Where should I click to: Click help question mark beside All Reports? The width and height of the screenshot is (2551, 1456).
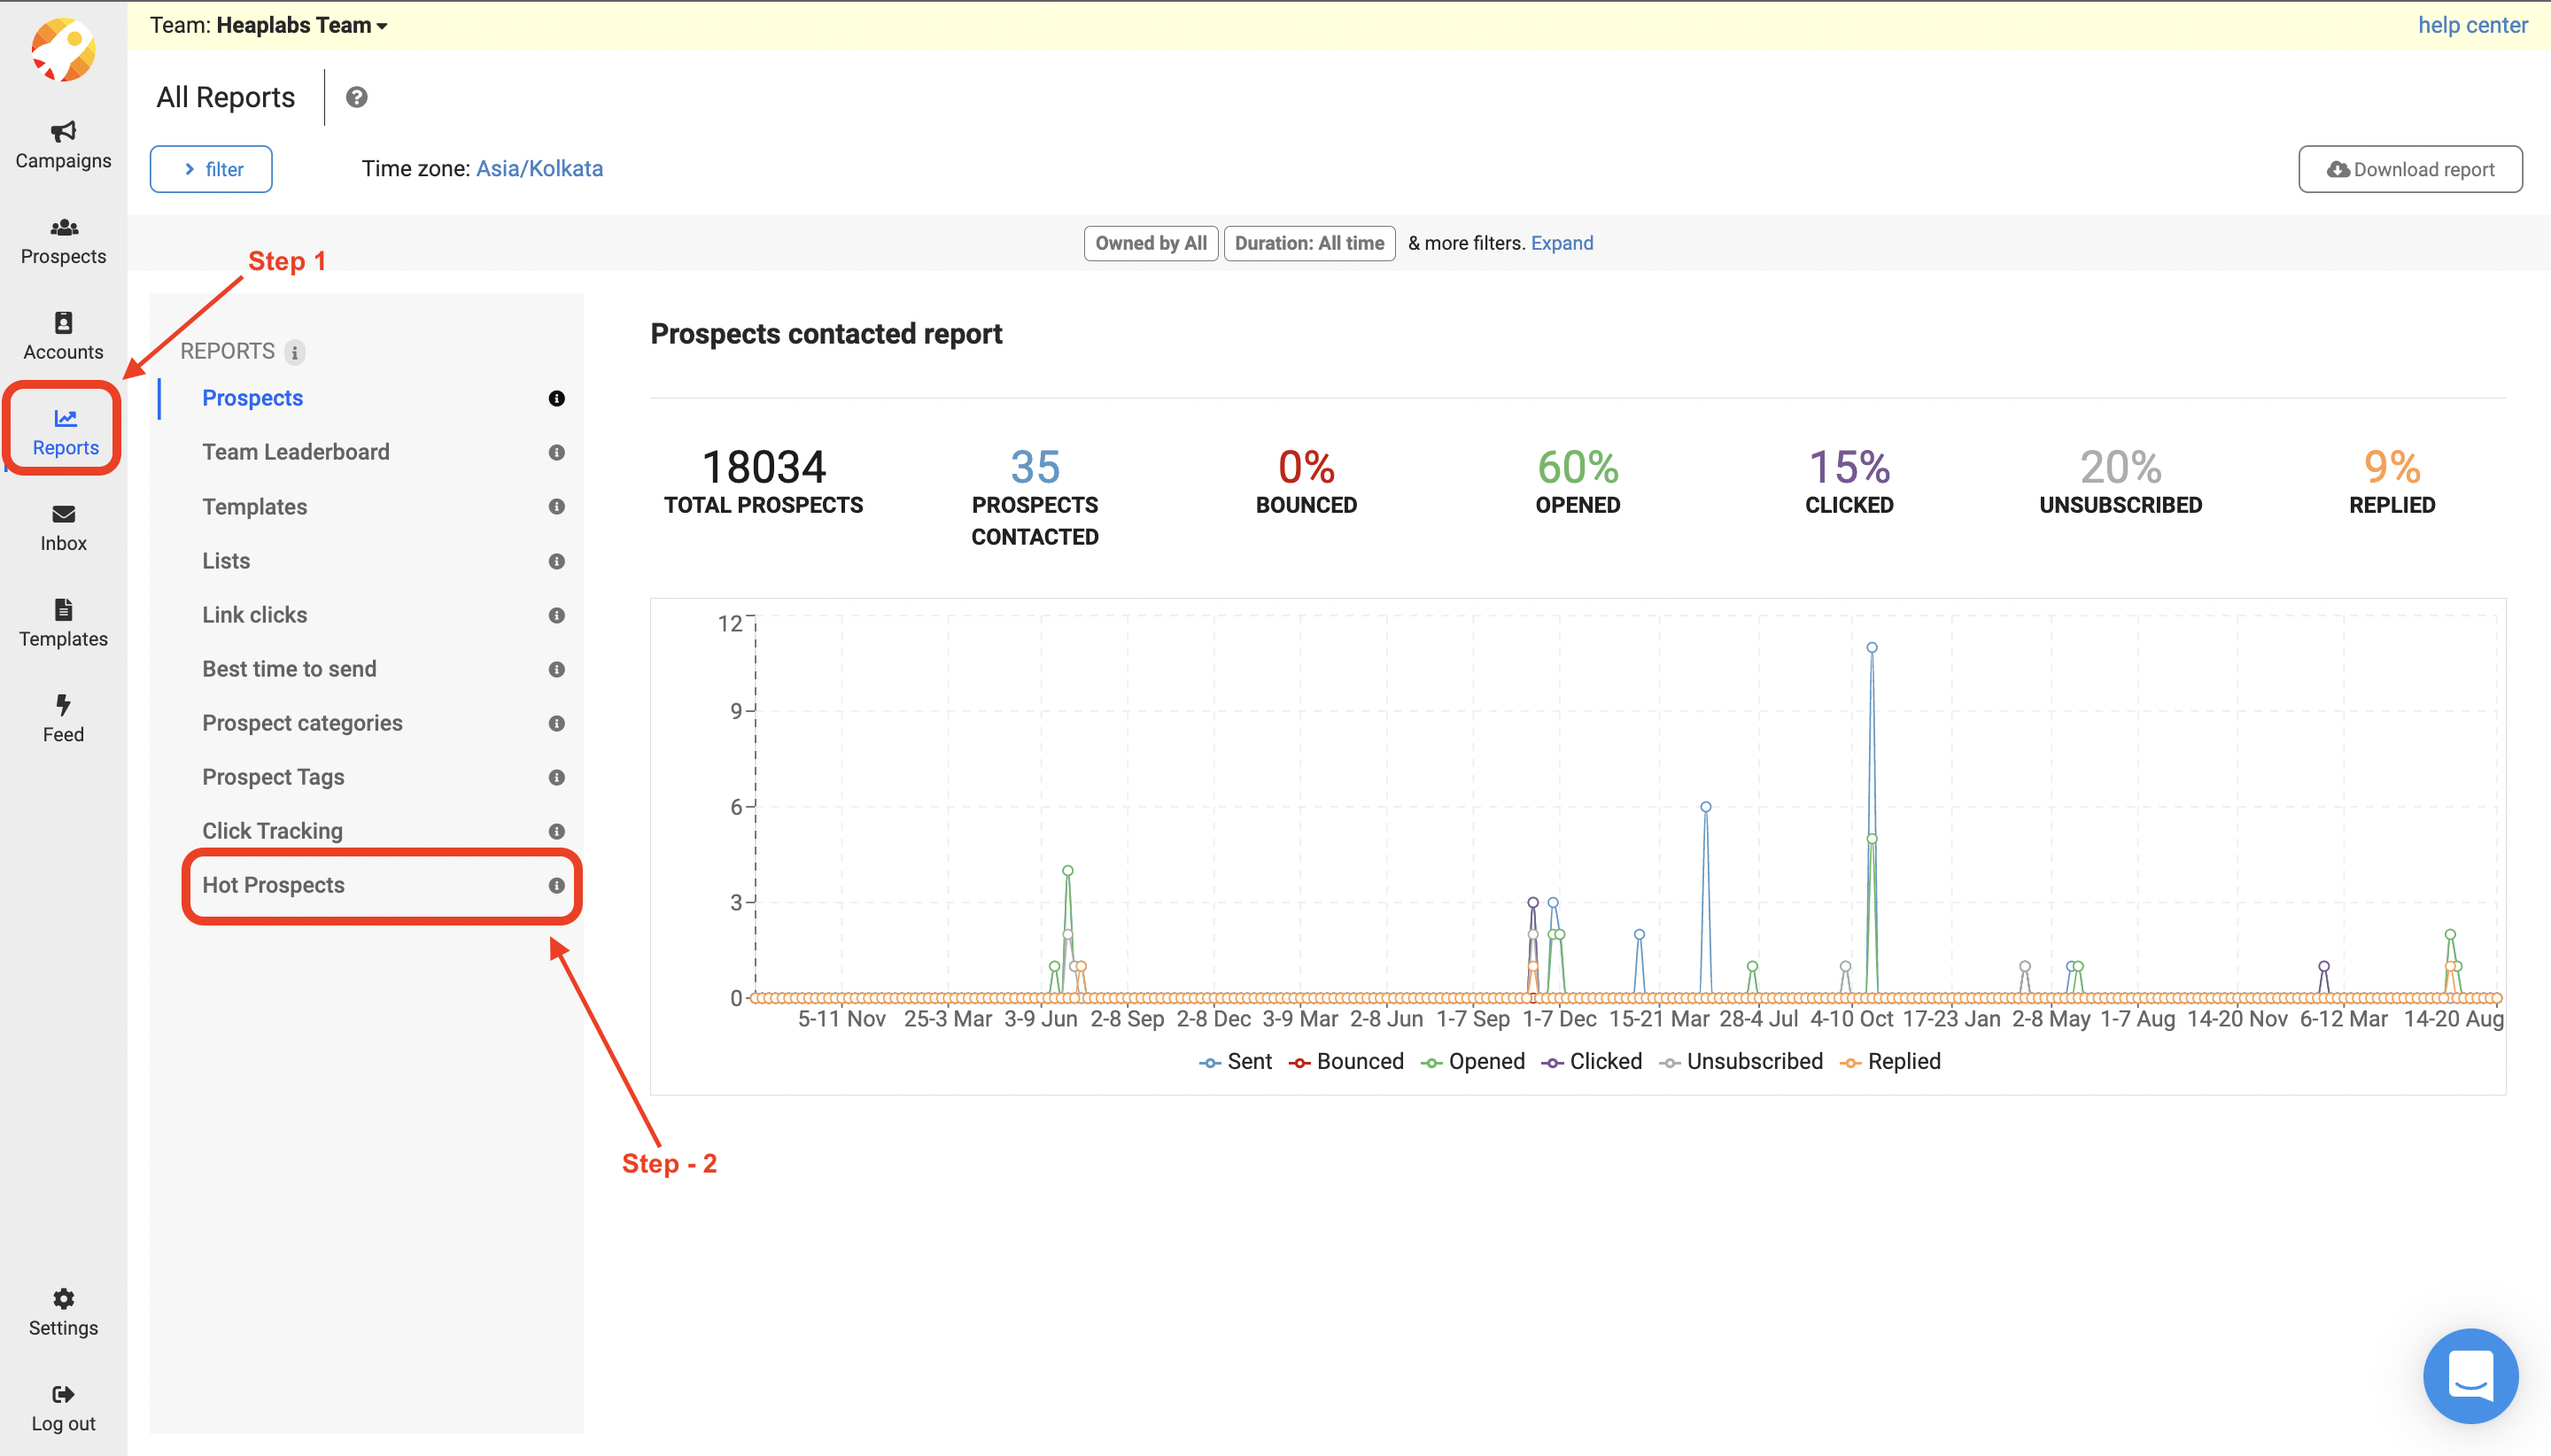tap(356, 97)
